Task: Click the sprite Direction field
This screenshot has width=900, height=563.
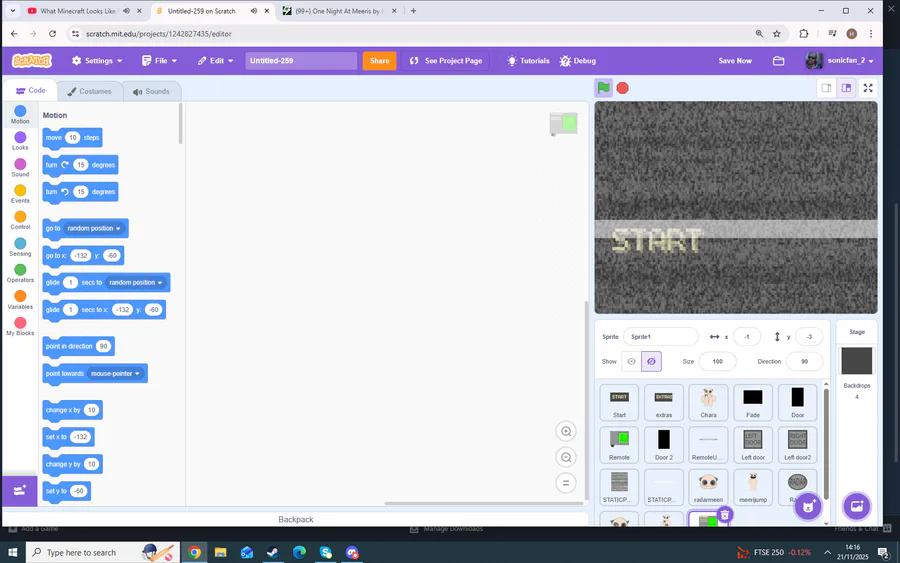Action: click(804, 362)
